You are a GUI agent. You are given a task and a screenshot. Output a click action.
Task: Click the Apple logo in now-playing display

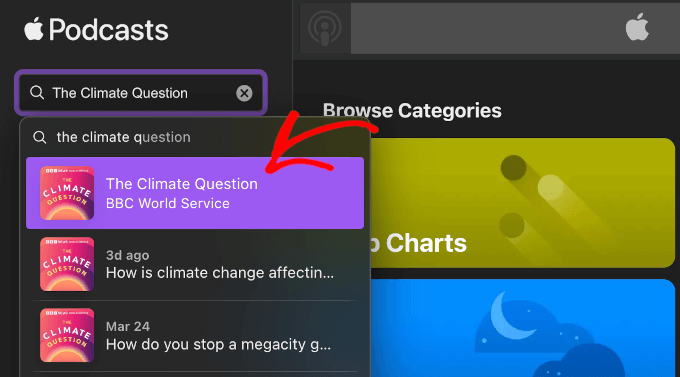pyautogui.click(x=637, y=27)
